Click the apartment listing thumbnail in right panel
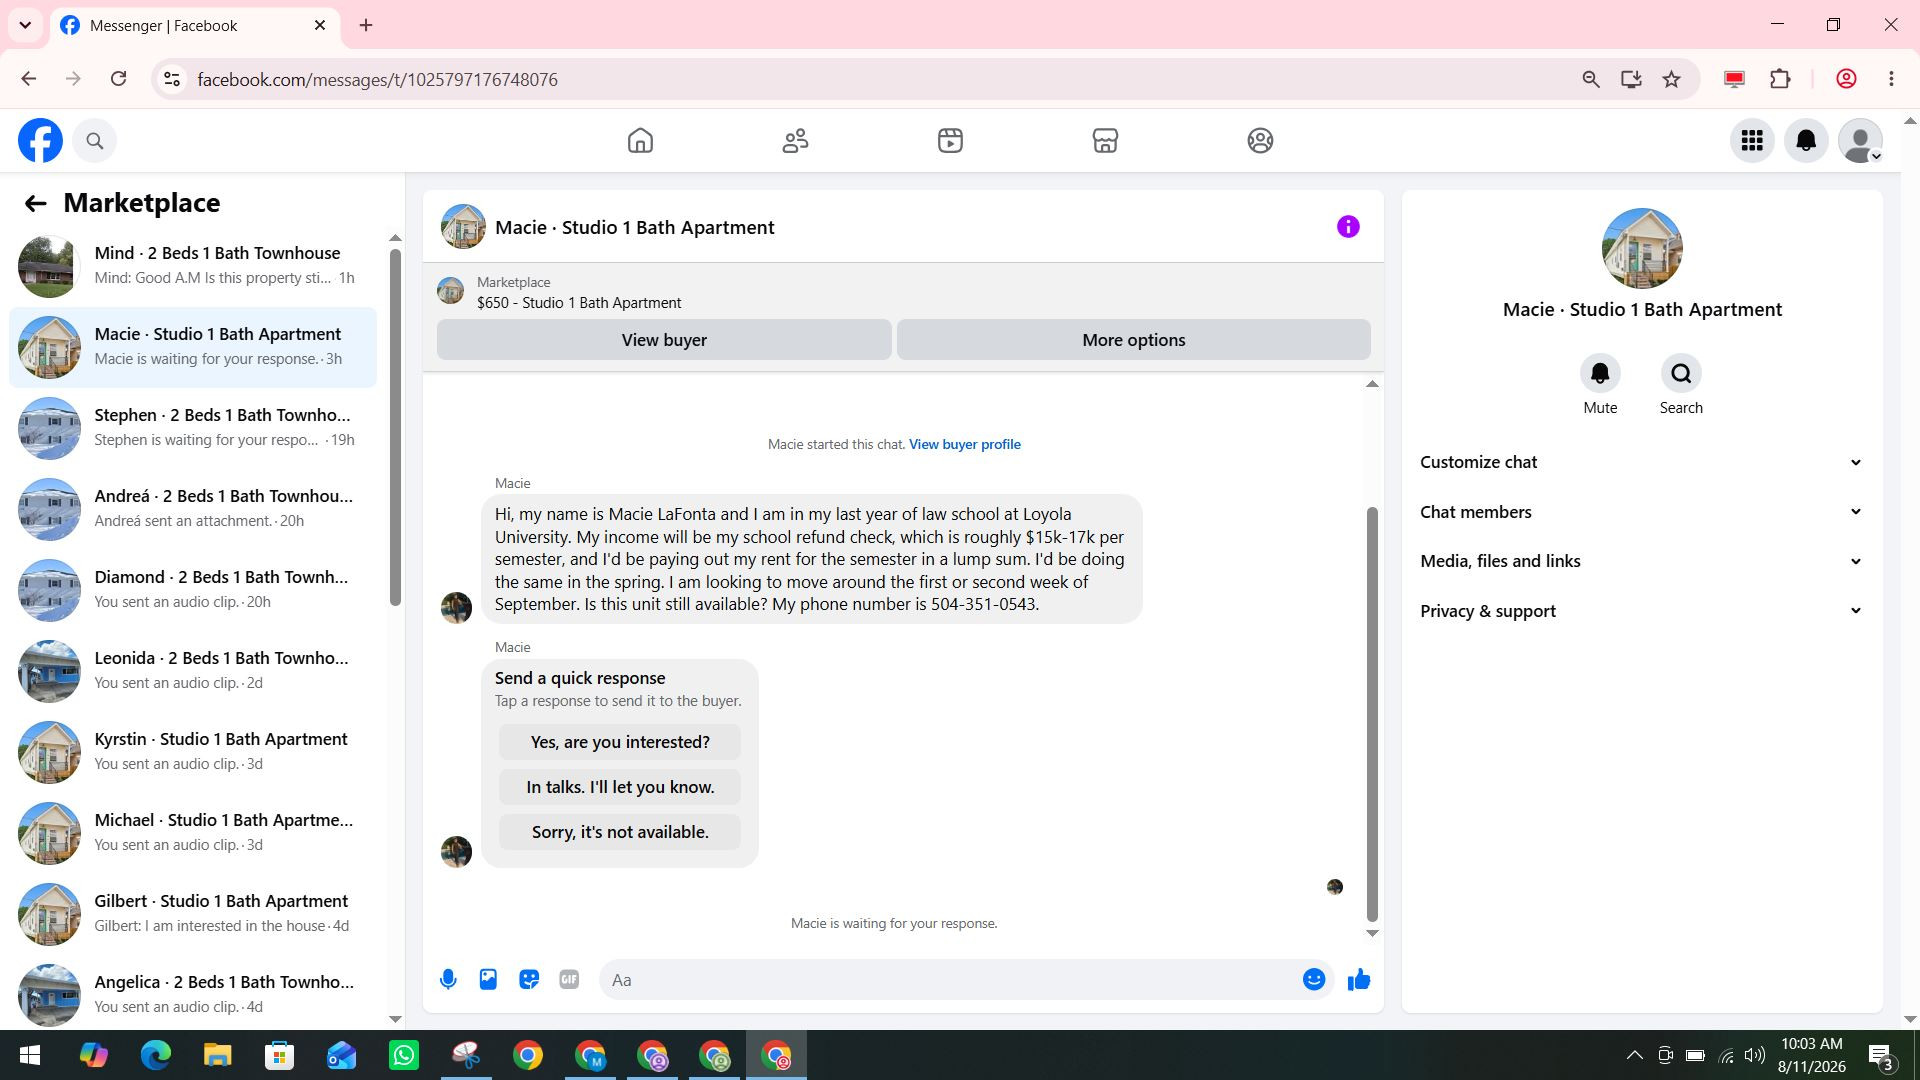 [1642, 249]
